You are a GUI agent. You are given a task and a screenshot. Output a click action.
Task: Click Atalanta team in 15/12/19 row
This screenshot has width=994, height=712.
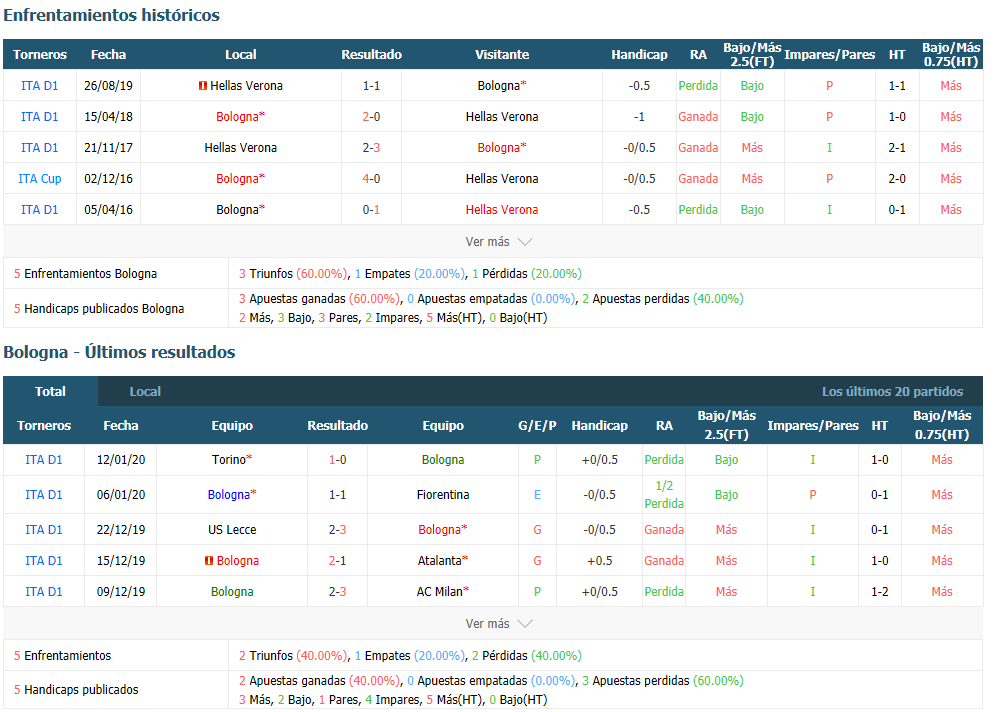443,560
